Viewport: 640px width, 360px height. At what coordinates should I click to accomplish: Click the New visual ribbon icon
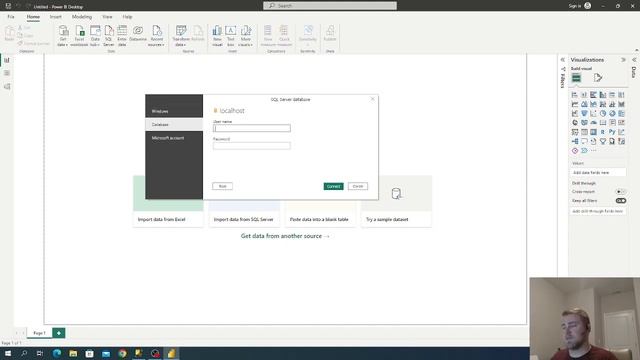coord(217,36)
